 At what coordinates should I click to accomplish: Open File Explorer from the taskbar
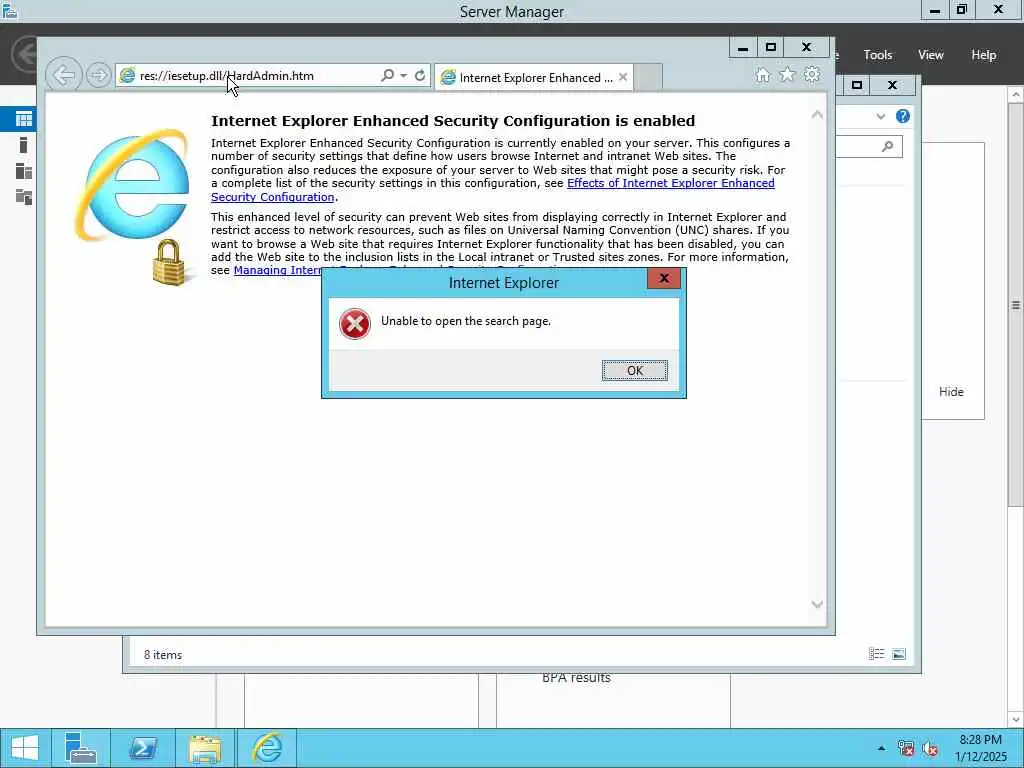[x=204, y=748]
